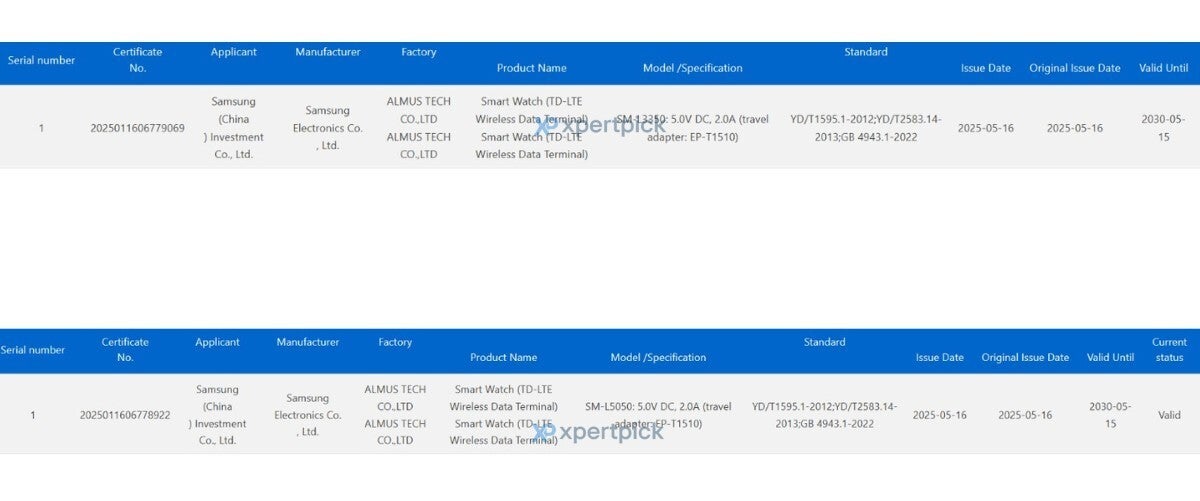Click Certificate No. header in bottom table
Image resolution: width=1200 pixels, height=501 pixels.
[x=125, y=350]
